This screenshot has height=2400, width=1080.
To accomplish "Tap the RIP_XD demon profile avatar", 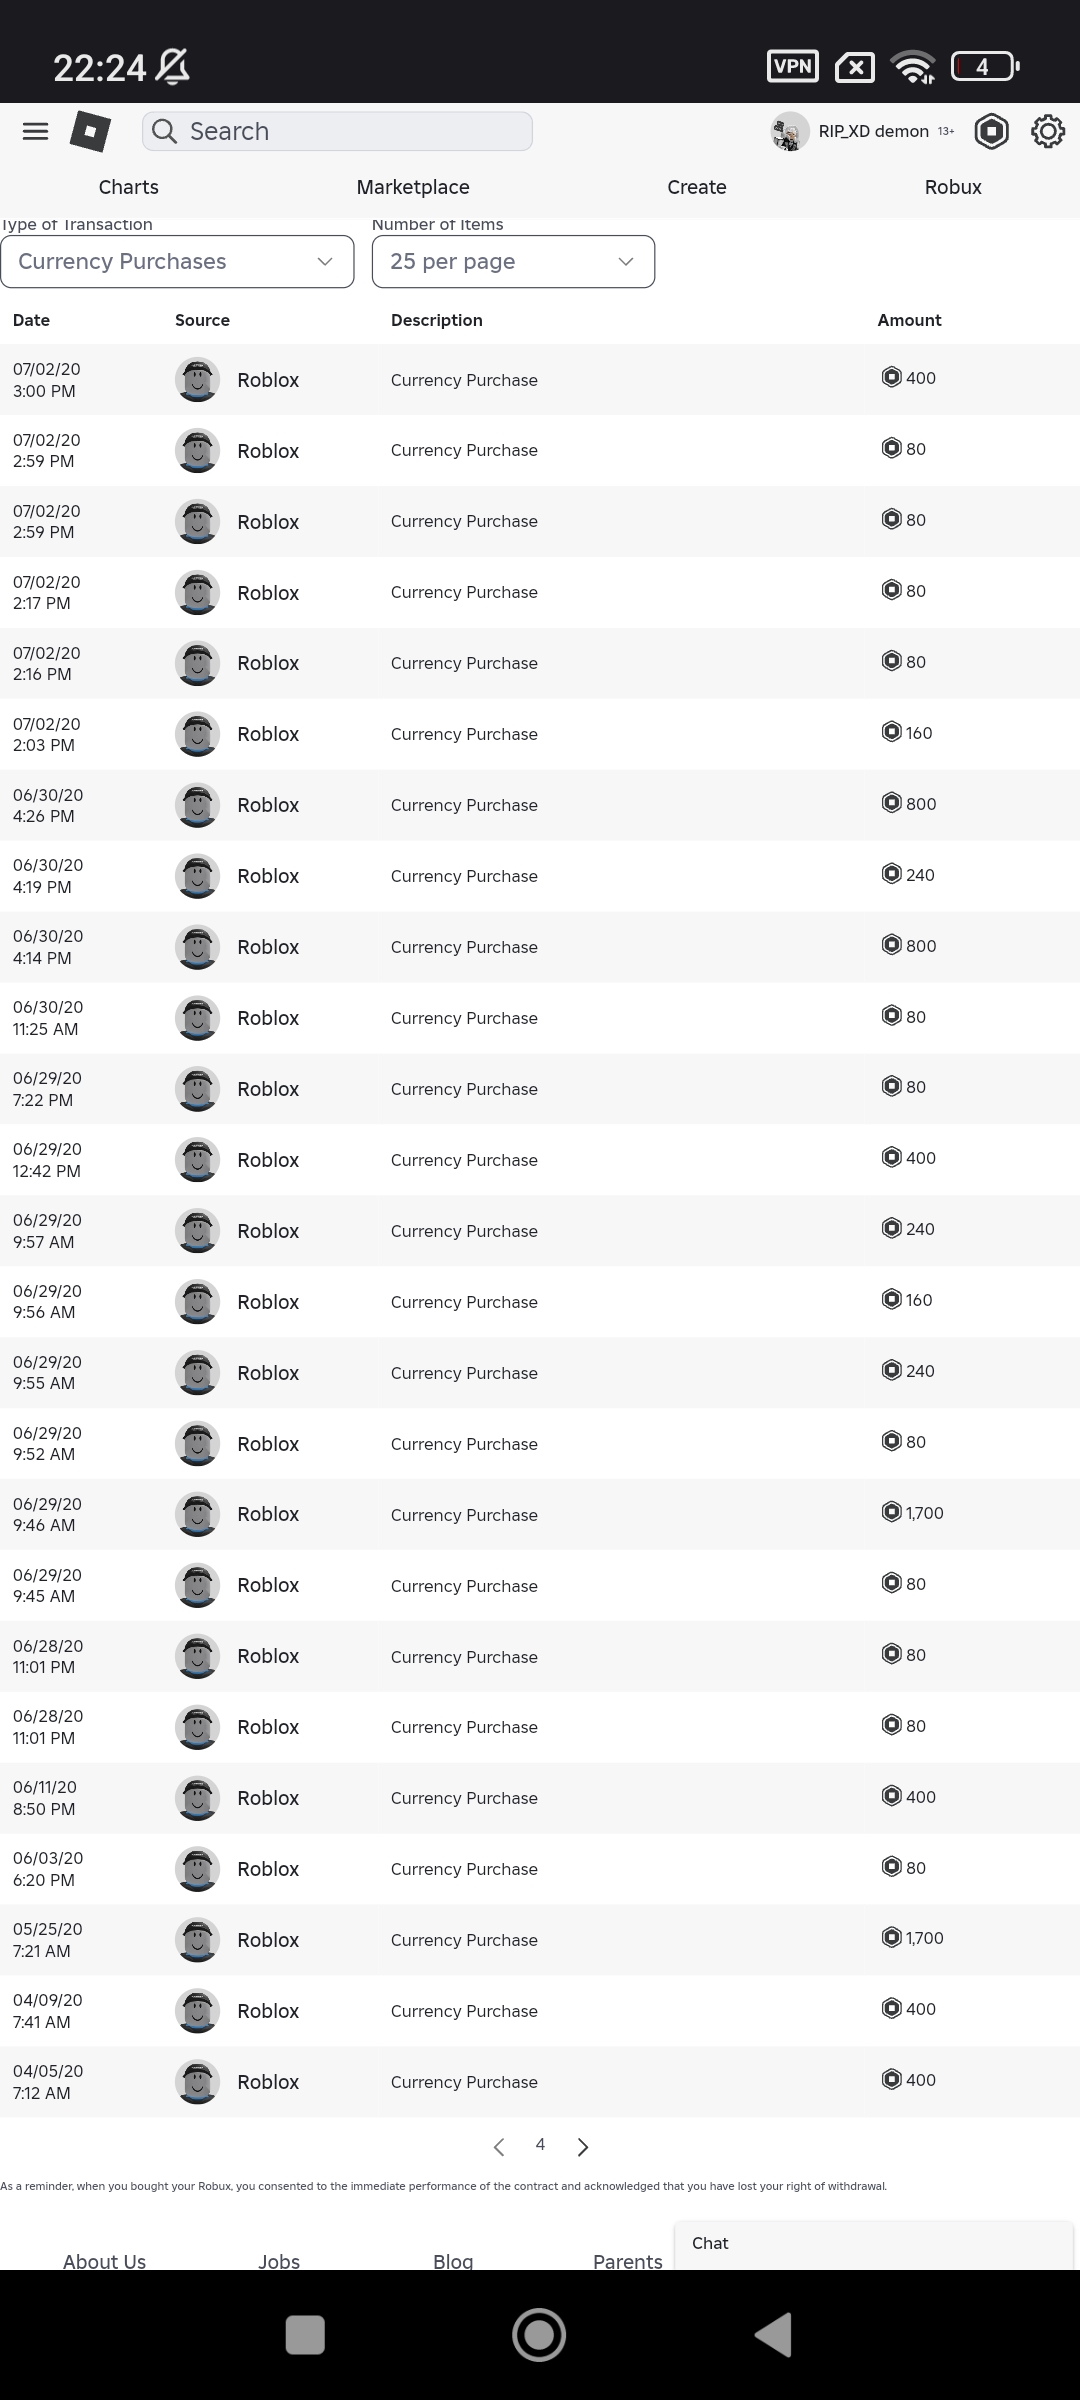I will click(790, 131).
